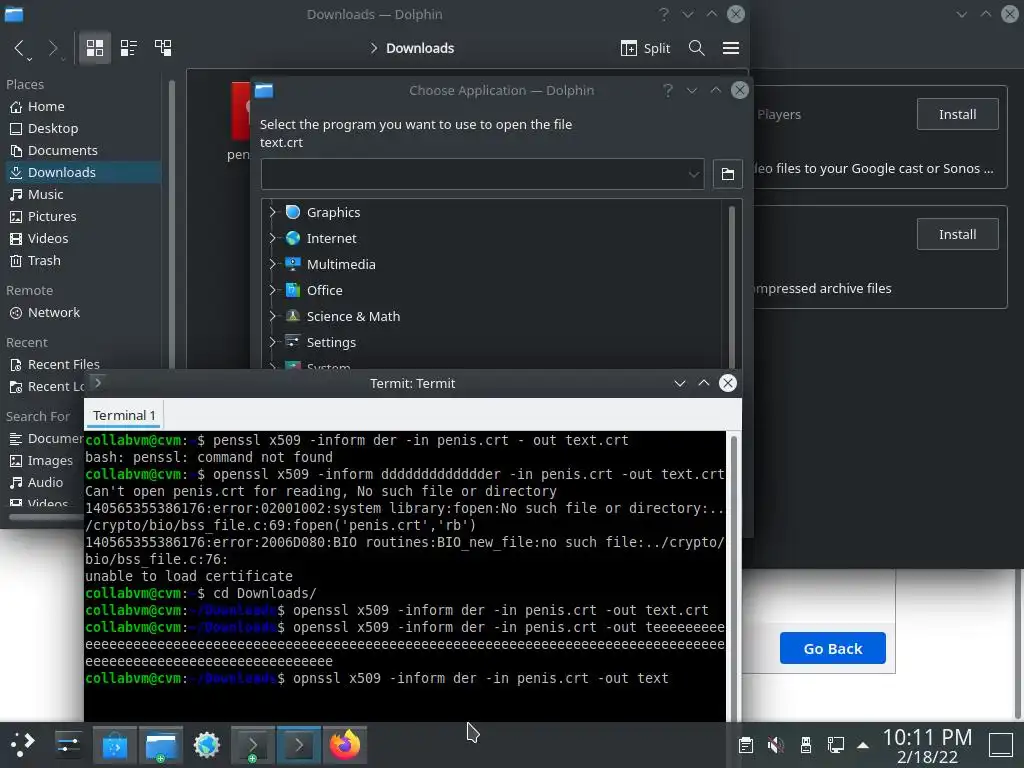This screenshot has height=768, width=1024.
Task: Open removable devices tray icon
Action: [x=806, y=745]
